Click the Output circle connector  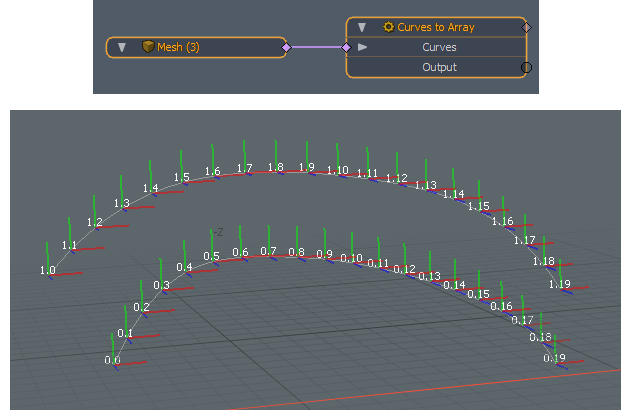coord(526,67)
